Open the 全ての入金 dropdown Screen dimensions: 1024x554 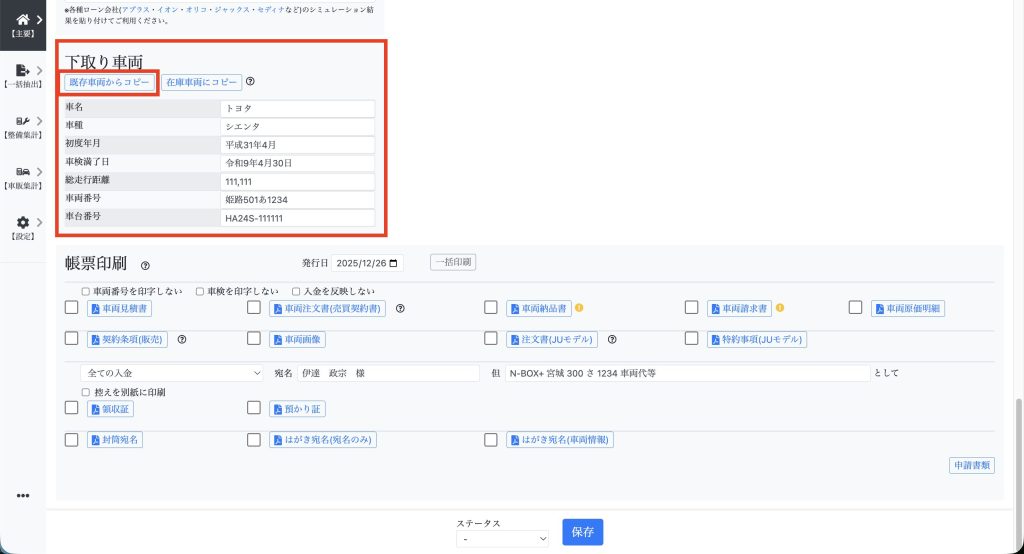(172, 373)
